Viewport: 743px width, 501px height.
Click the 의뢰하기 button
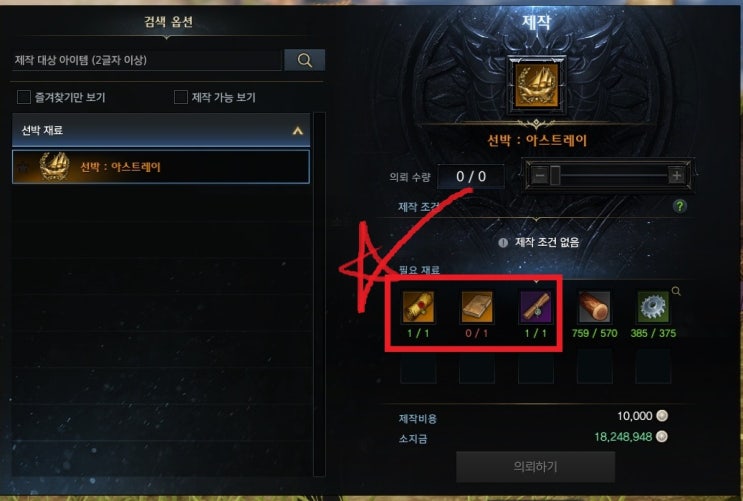point(535,467)
